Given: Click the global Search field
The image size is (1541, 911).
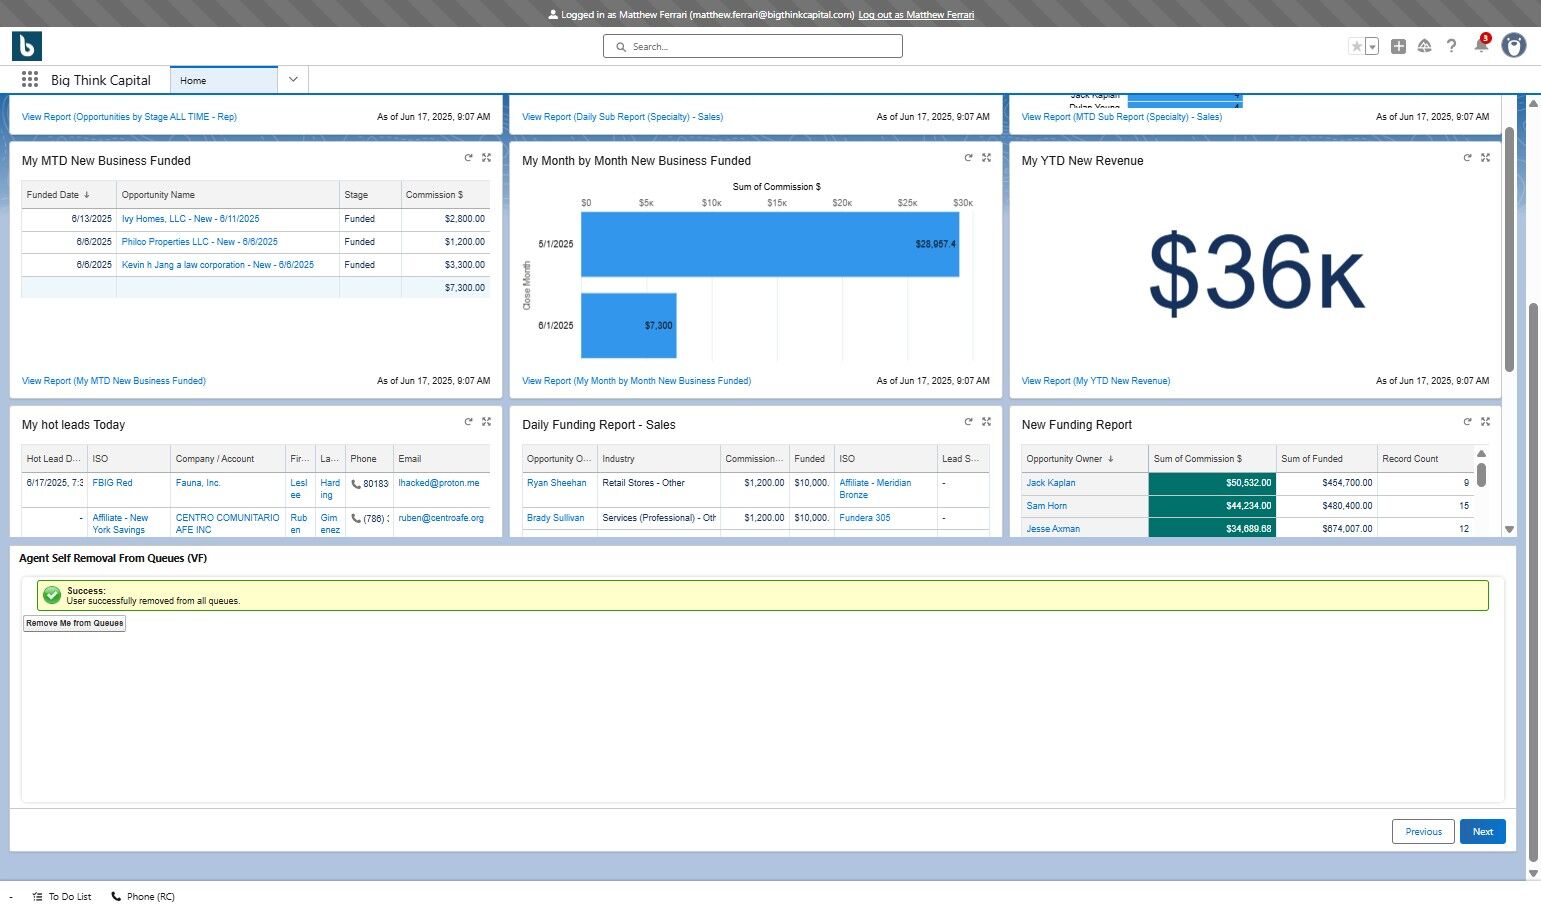Looking at the screenshot, I should tap(752, 46).
